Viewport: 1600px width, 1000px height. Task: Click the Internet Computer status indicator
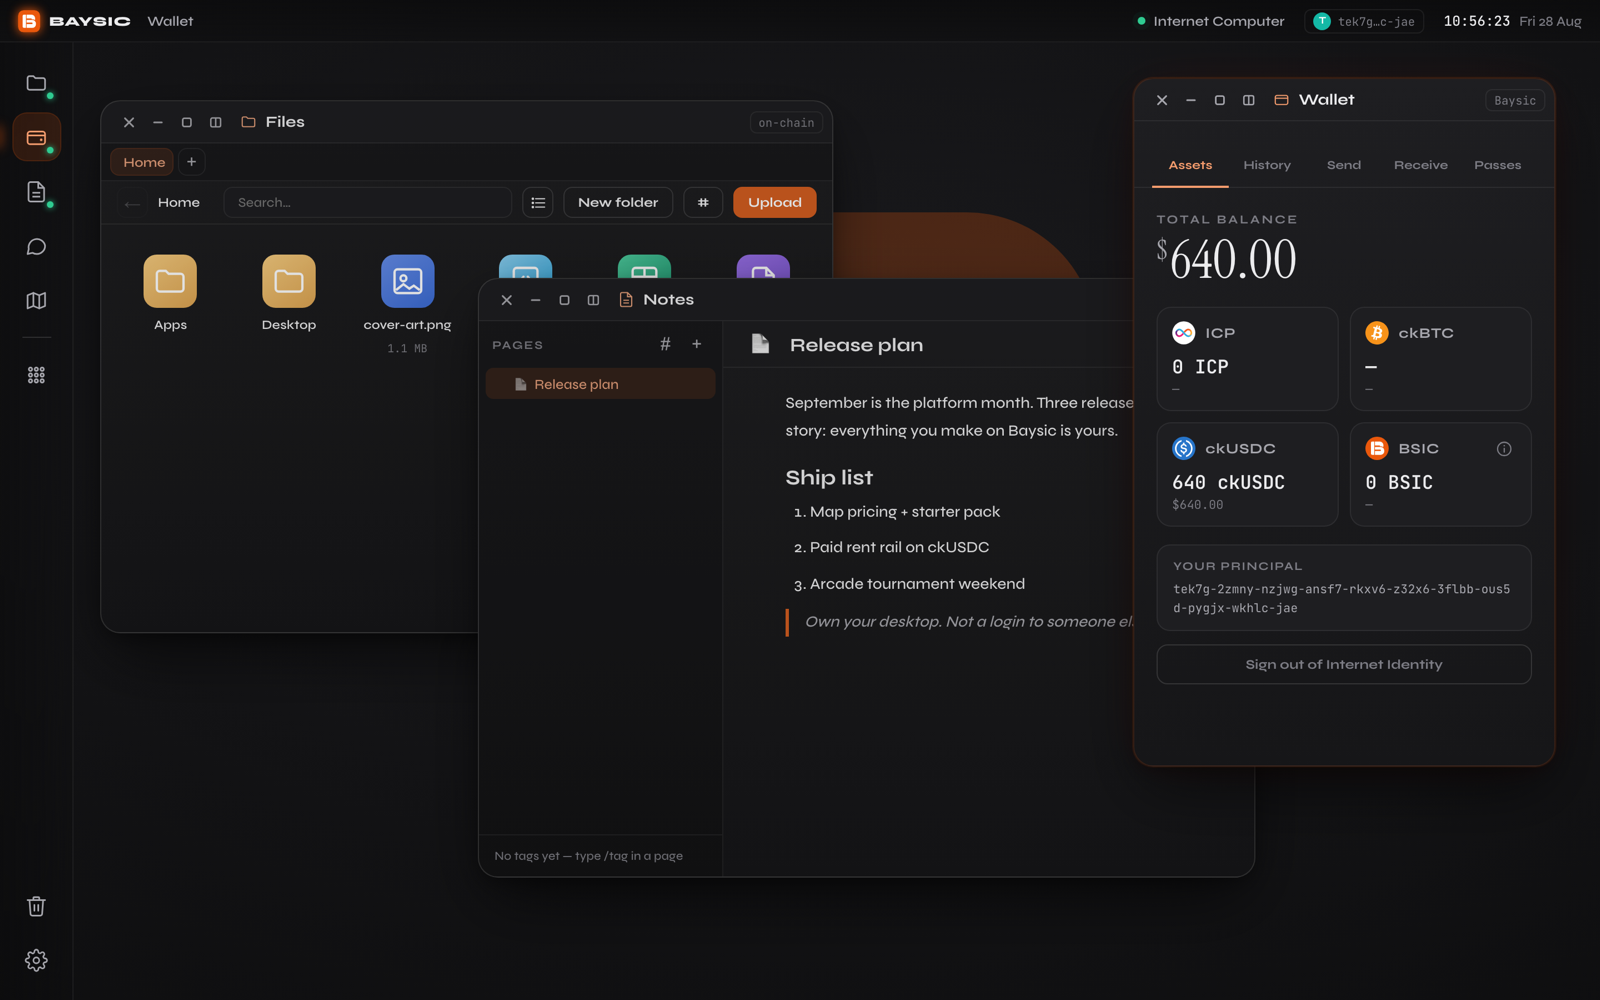tap(1210, 21)
